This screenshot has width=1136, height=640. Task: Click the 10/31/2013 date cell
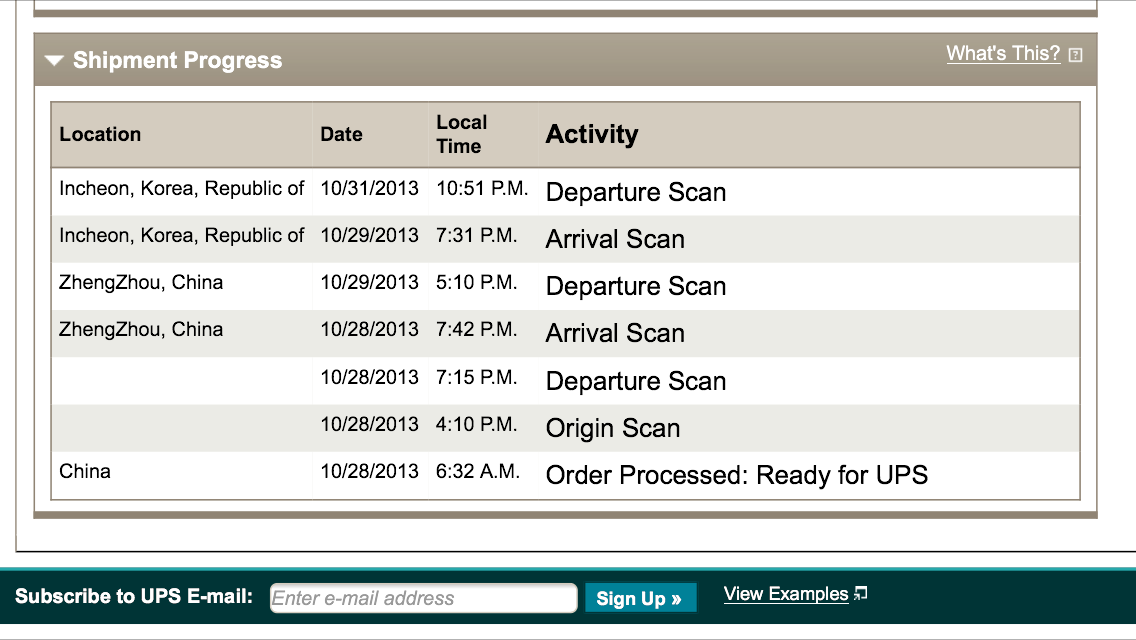pyautogui.click(x=369, y=189)
